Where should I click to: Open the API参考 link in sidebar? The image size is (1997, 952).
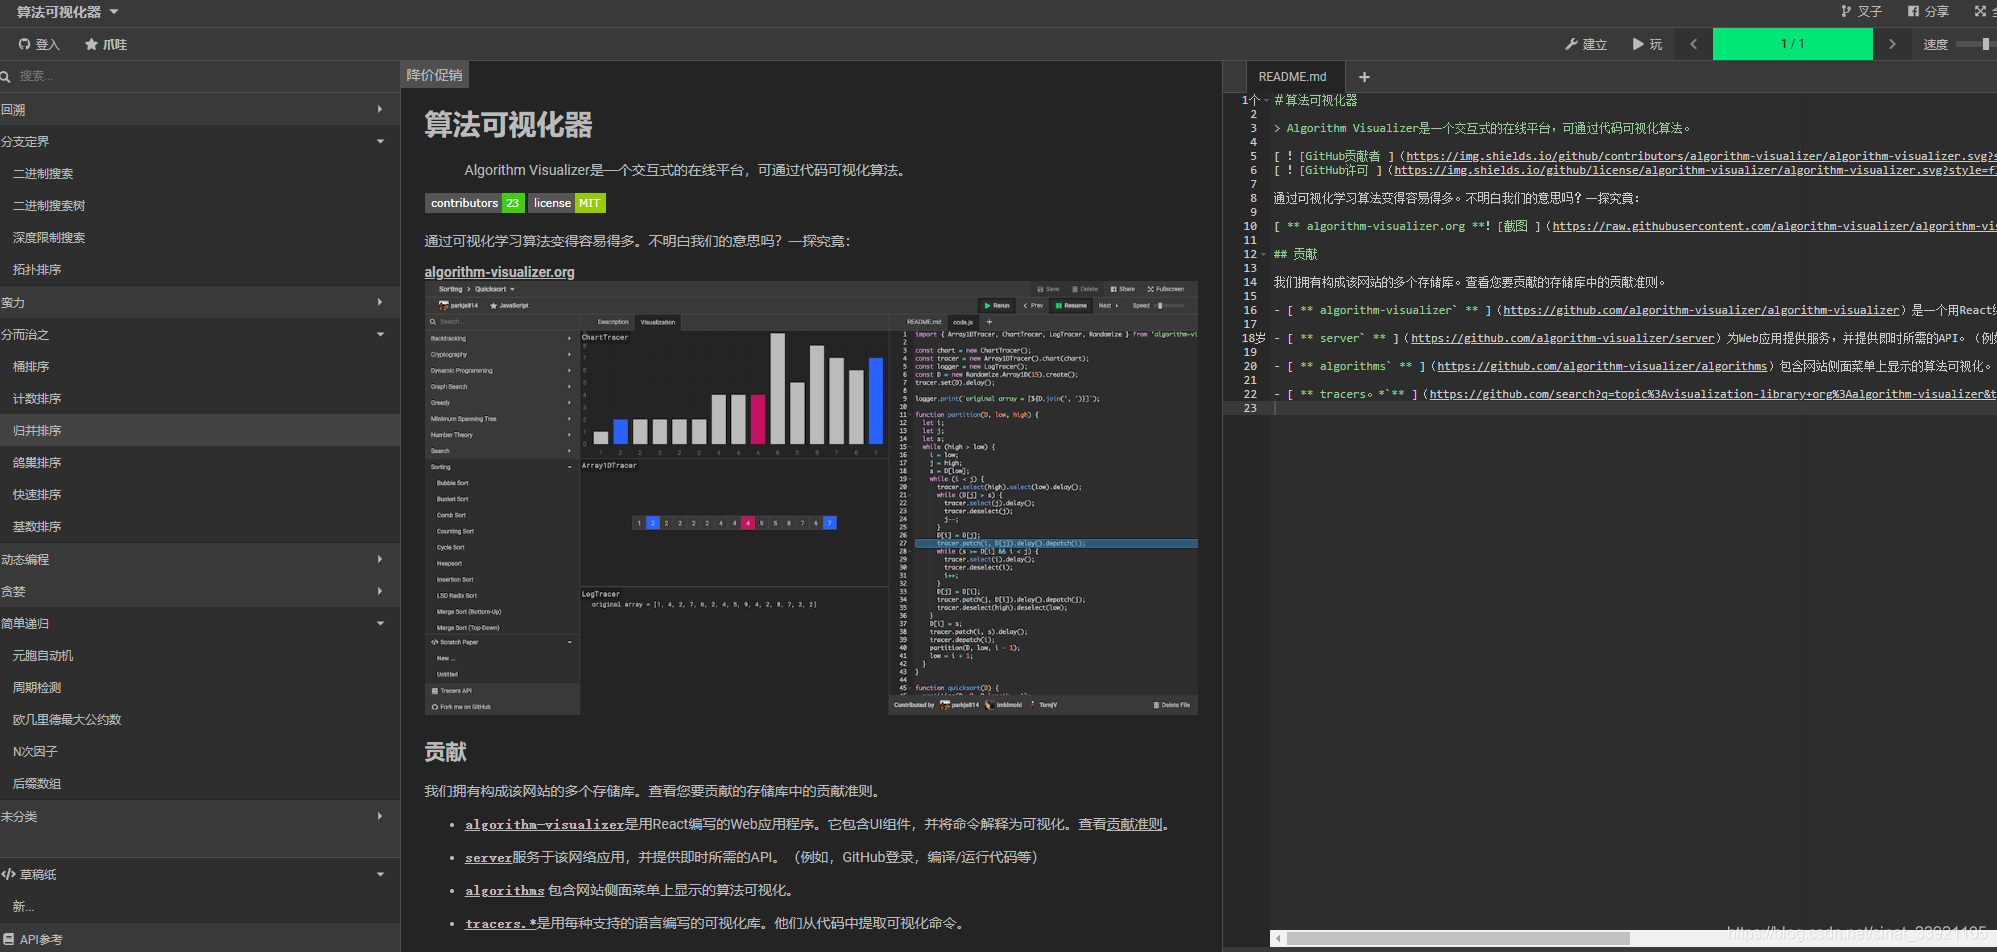click(x=200, y=939)
